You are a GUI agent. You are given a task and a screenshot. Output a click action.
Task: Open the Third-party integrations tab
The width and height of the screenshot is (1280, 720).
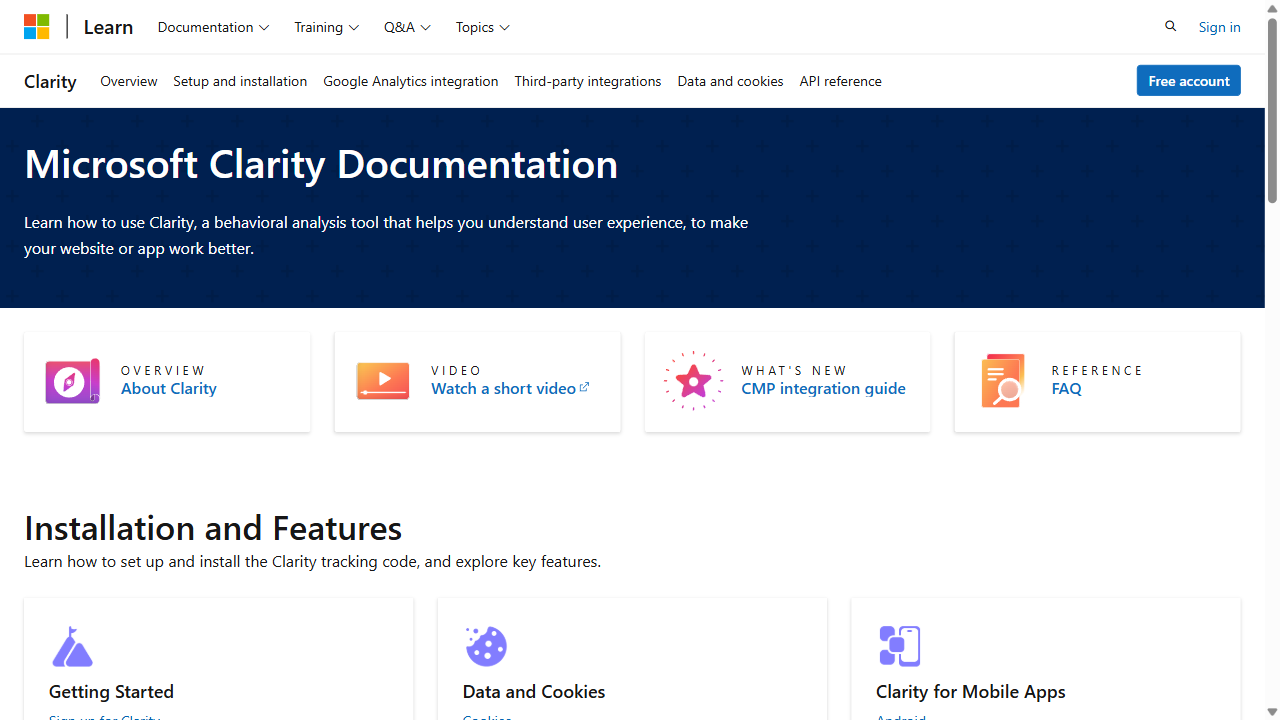(x=588, y=81)
